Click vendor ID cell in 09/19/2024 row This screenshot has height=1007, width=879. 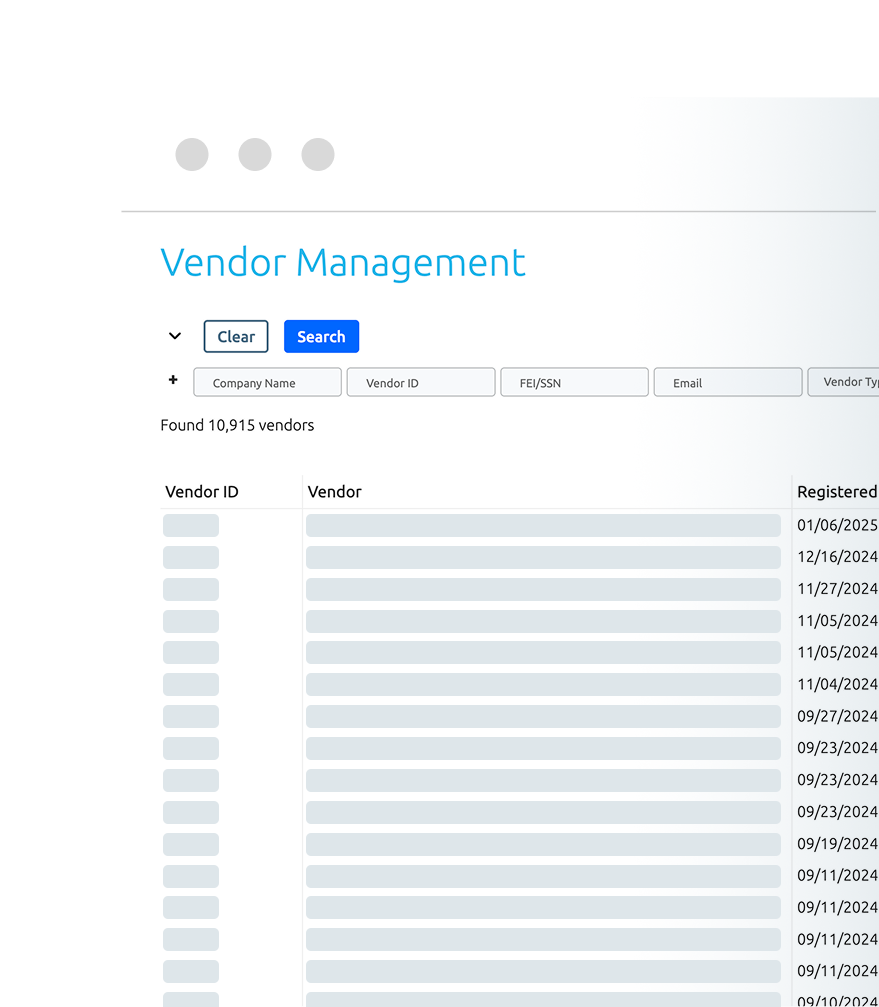coord(191,844)
